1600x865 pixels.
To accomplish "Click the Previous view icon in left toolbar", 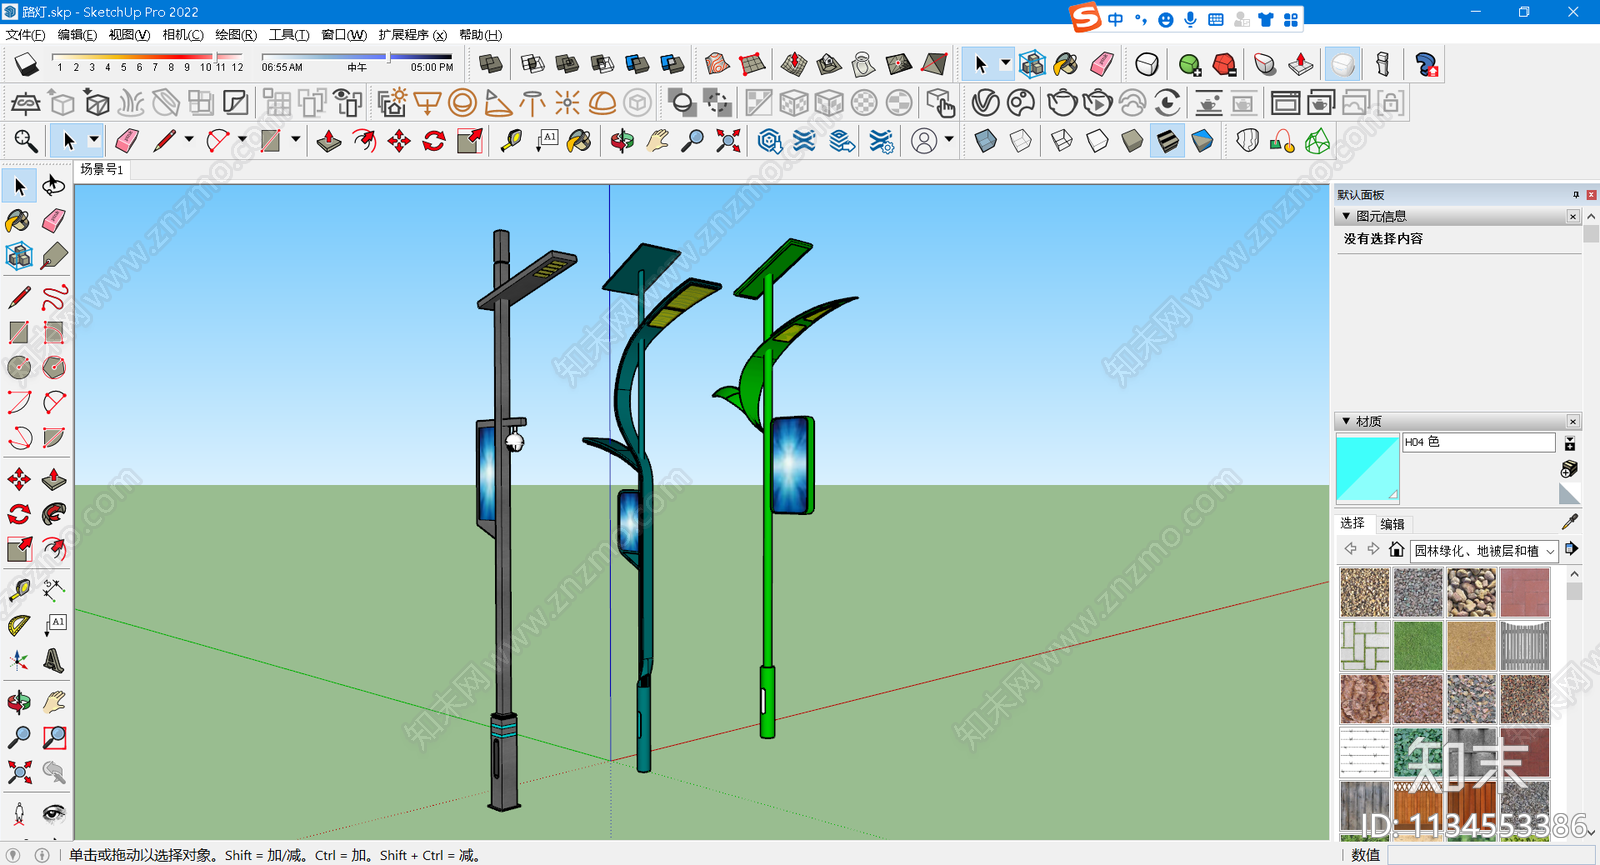I will pyautogui.click(x=54, y=772).
